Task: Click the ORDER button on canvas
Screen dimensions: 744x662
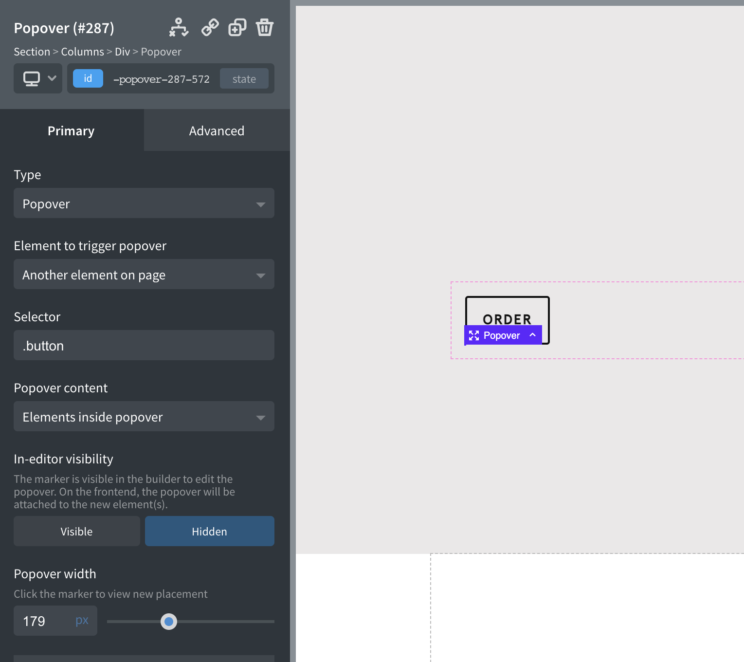Action: [507, 312]
